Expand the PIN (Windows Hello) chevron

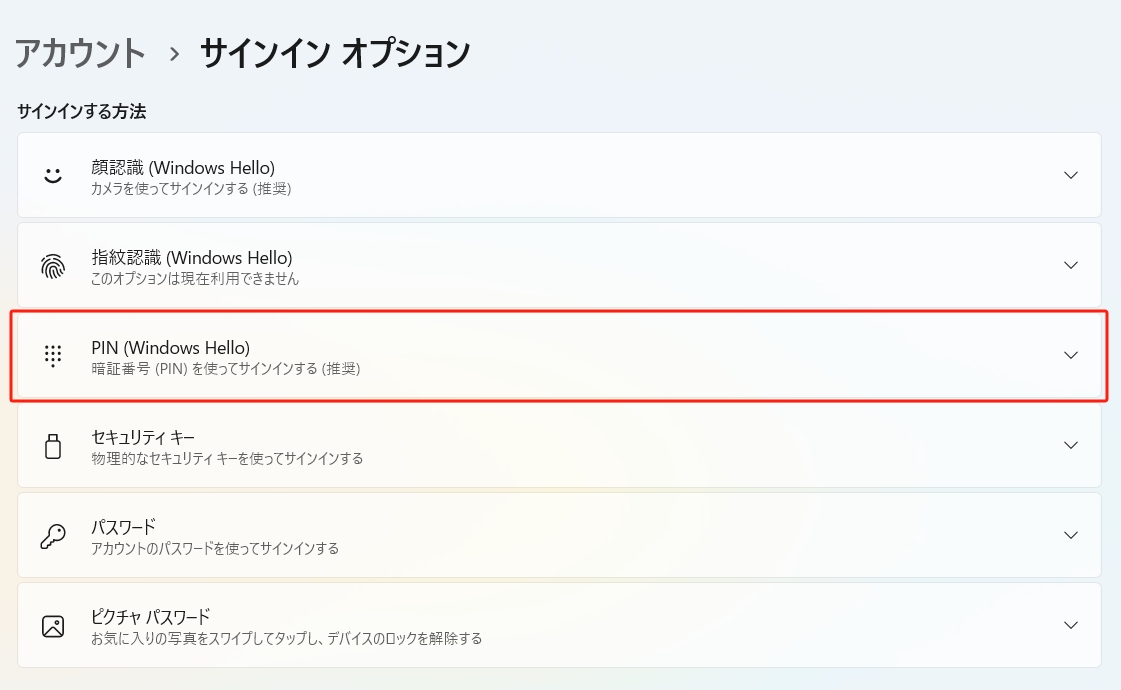[x=1071, y=355]
